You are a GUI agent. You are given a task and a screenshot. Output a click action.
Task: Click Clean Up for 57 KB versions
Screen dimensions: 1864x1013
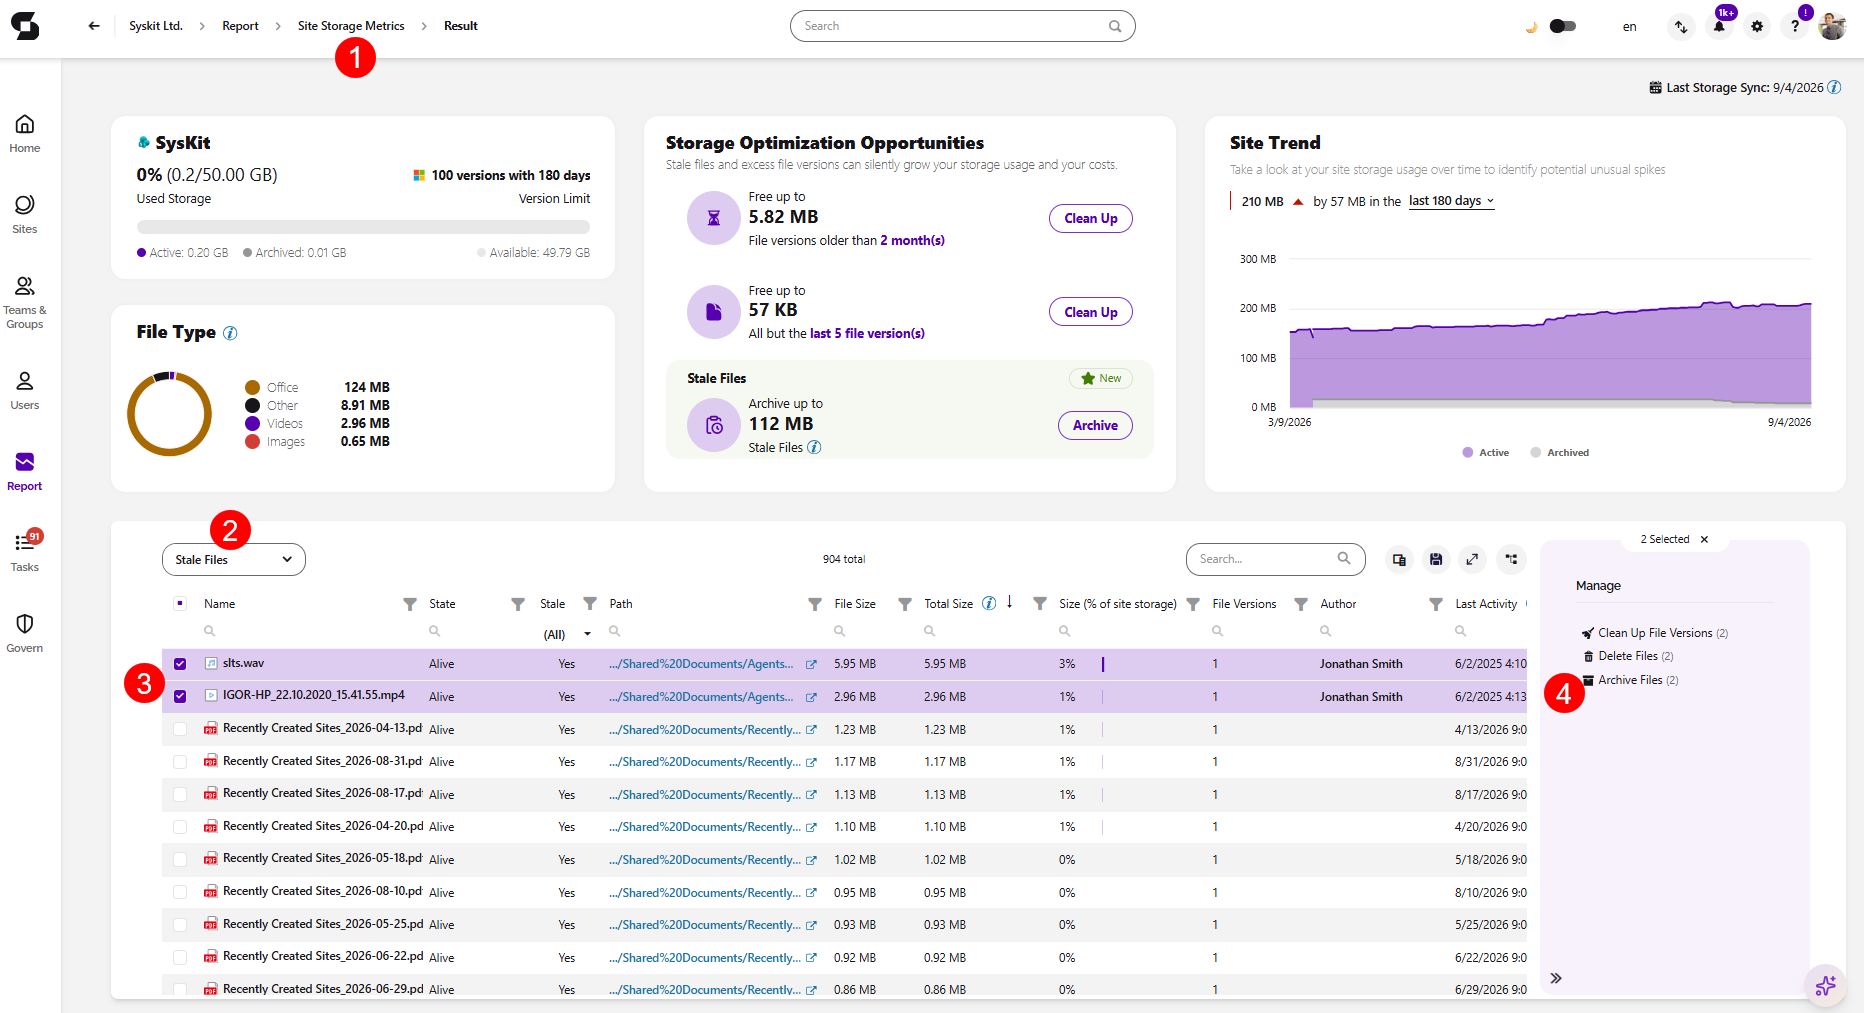coord(1091,312)
